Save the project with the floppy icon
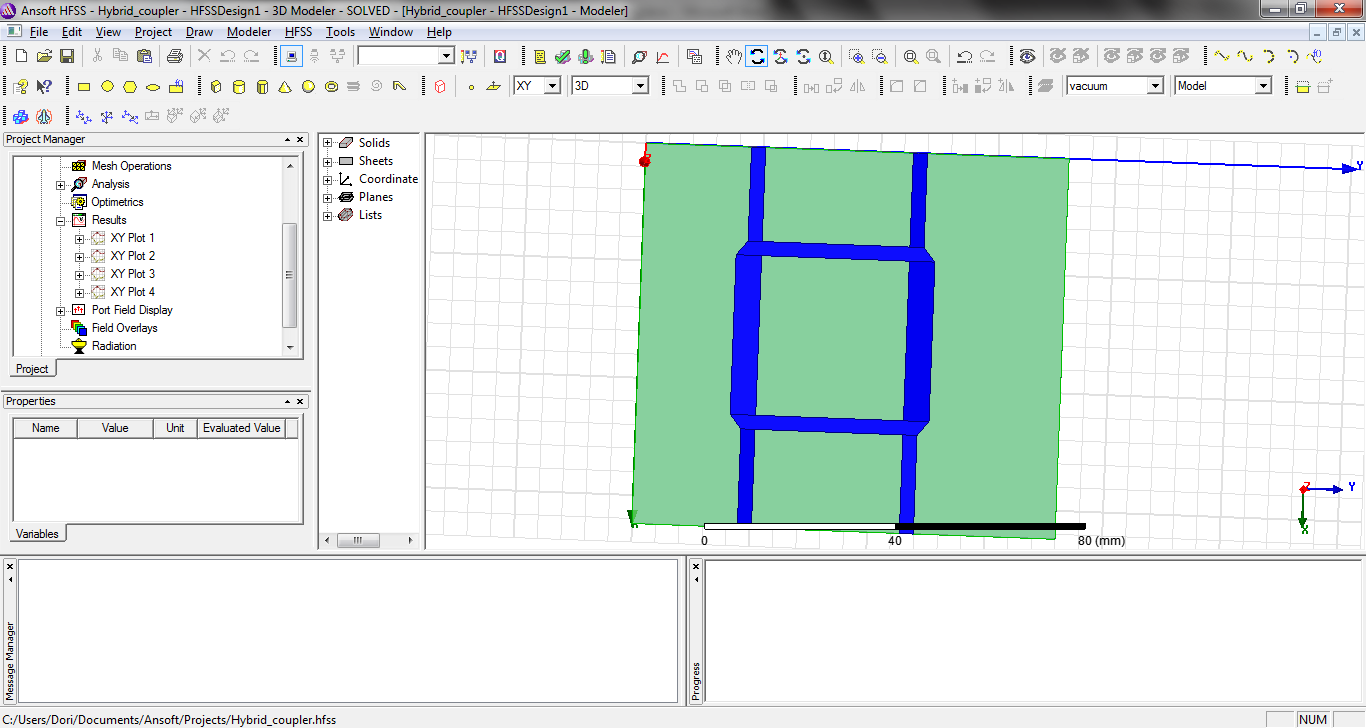 [x=67, y=56]
